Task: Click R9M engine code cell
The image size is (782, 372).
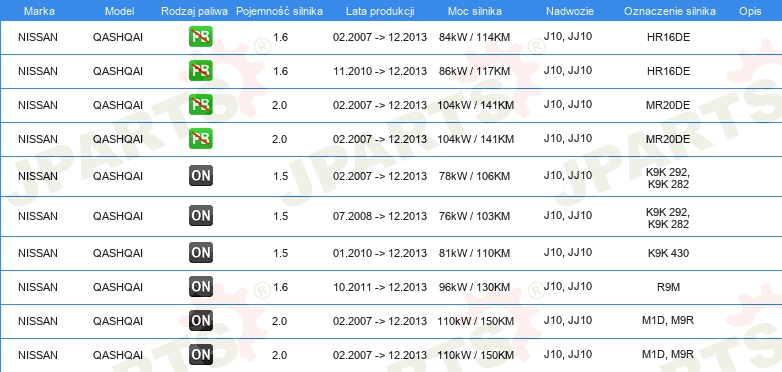Action: click(668, 287)
